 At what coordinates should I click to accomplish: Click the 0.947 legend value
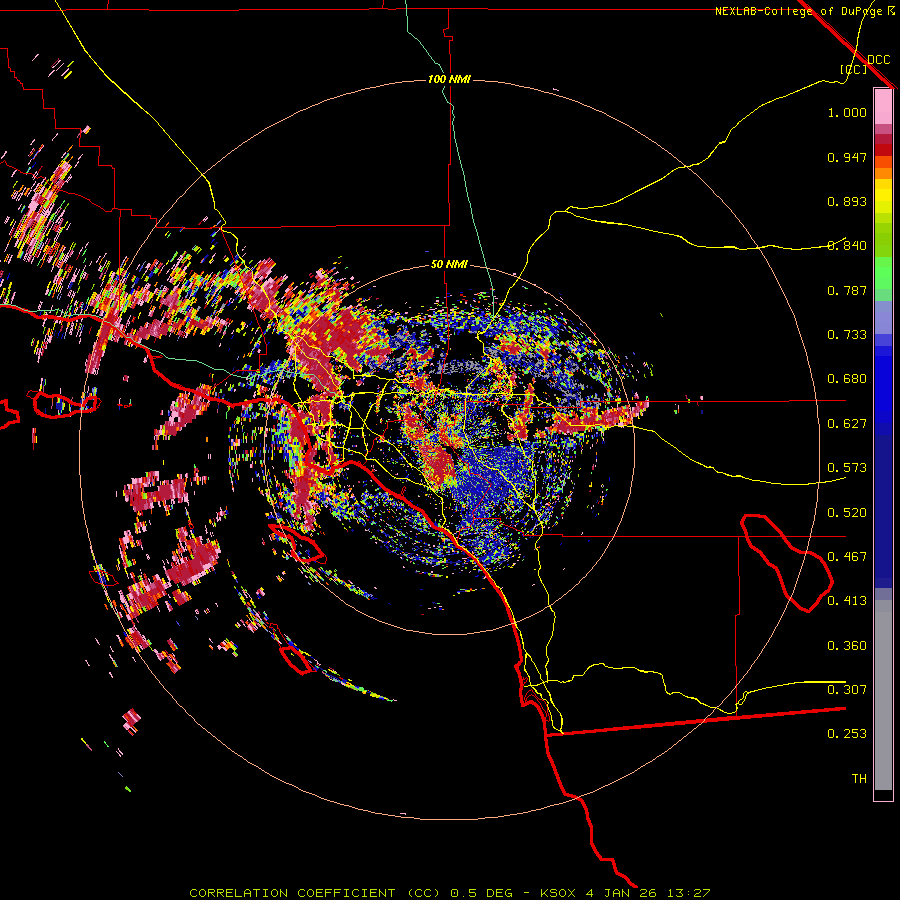(847, 157)
